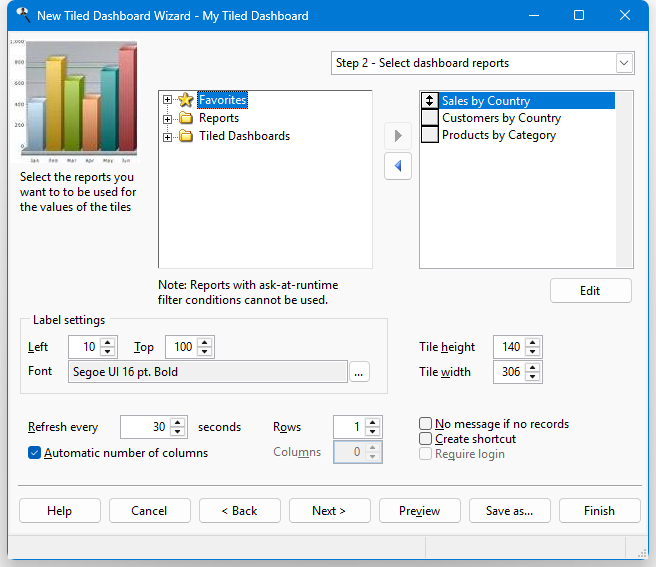Click the Edit button
This screenshot has height=567, width=656.
[590, 291]
